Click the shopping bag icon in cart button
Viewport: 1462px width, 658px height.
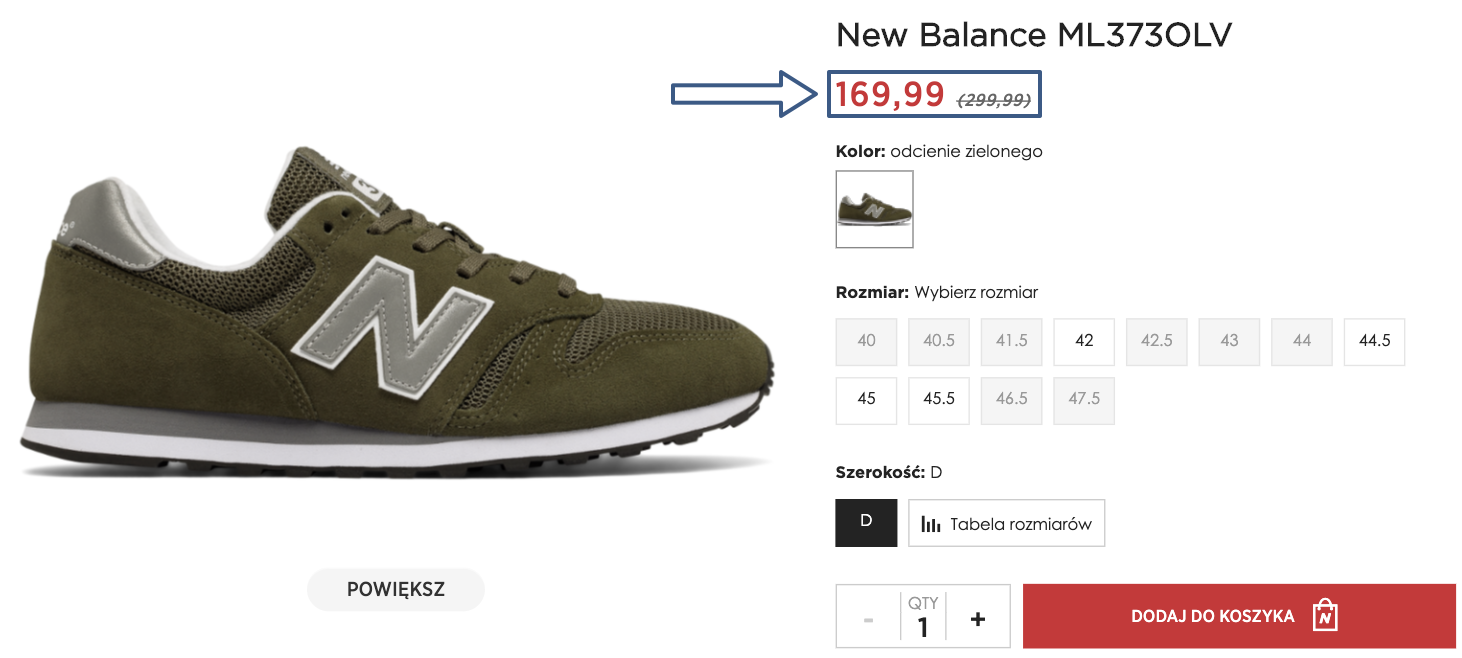click(x=1325, y=615)
